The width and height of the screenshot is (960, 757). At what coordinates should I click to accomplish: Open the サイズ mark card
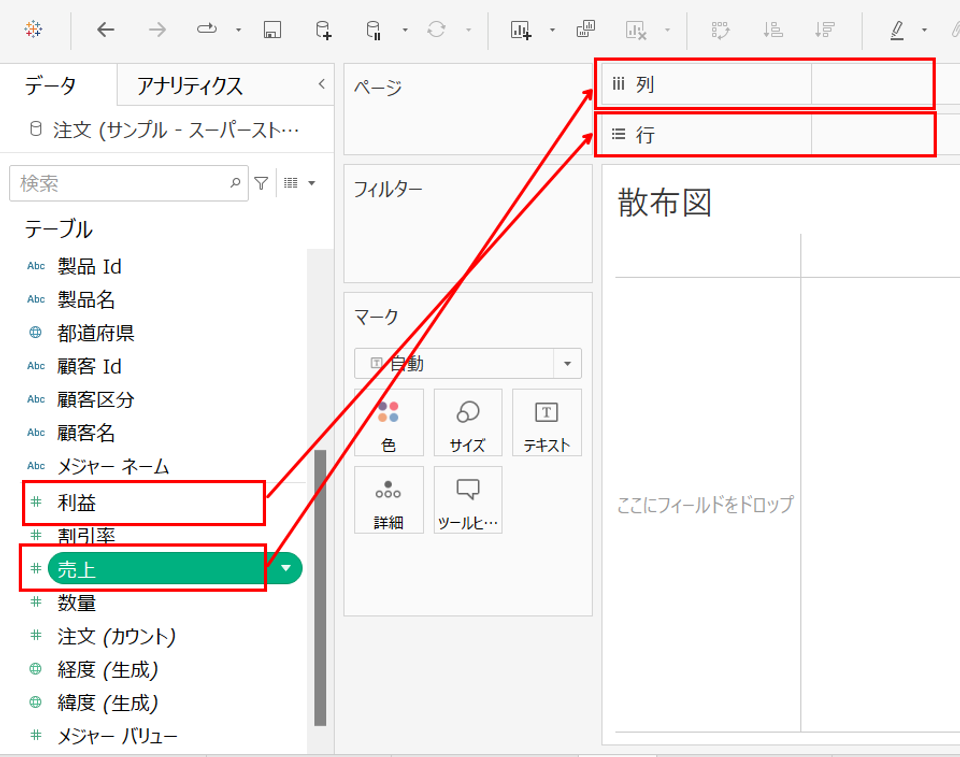(x=468, y=423)
